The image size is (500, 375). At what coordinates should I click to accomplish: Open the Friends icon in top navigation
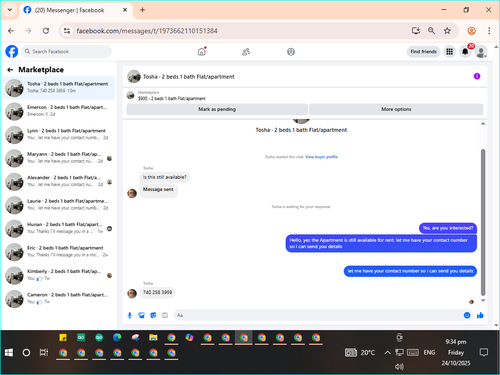[246, 52]
